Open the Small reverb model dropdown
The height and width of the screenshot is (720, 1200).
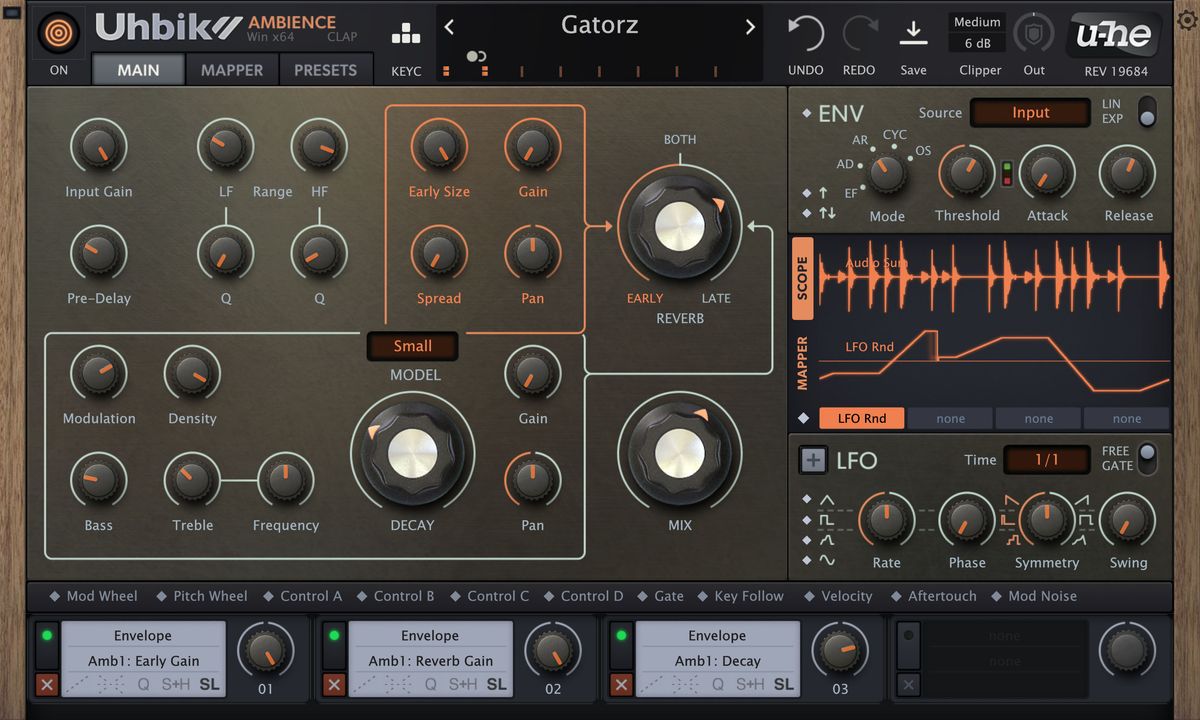412,346
